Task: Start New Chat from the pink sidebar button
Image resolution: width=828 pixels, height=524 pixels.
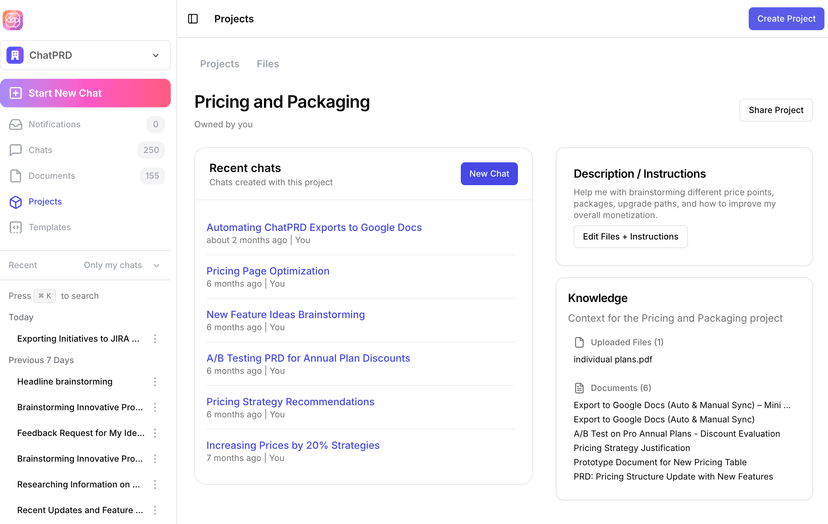Action: click(x=85, y=93)
